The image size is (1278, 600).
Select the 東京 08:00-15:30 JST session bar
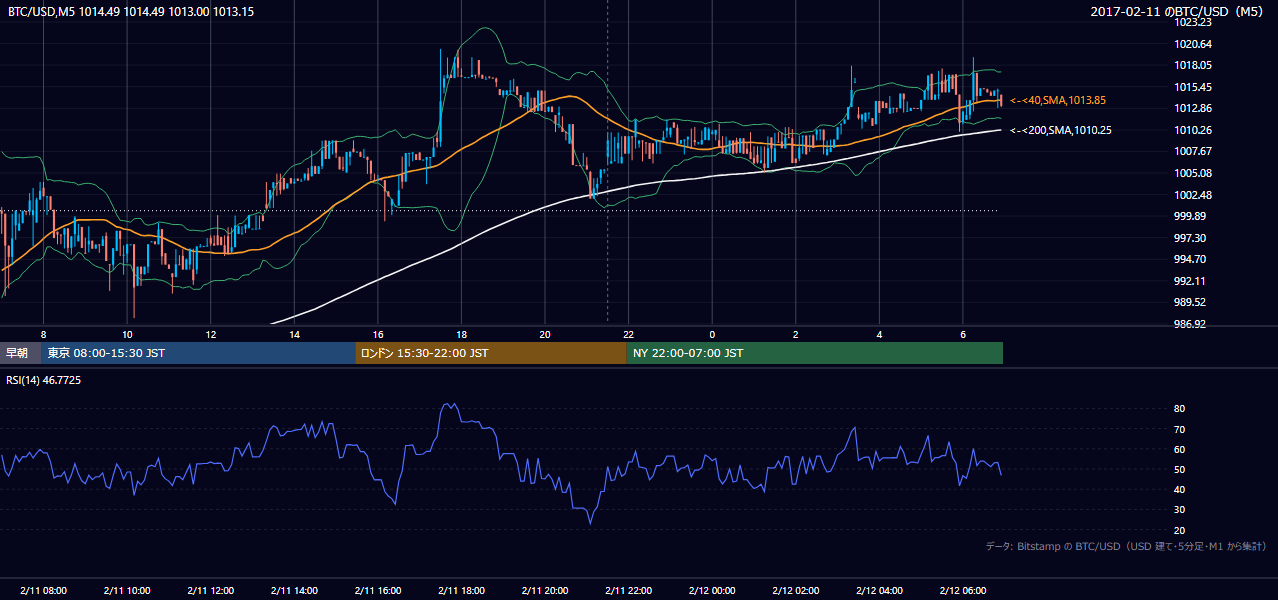coord(199,353)
